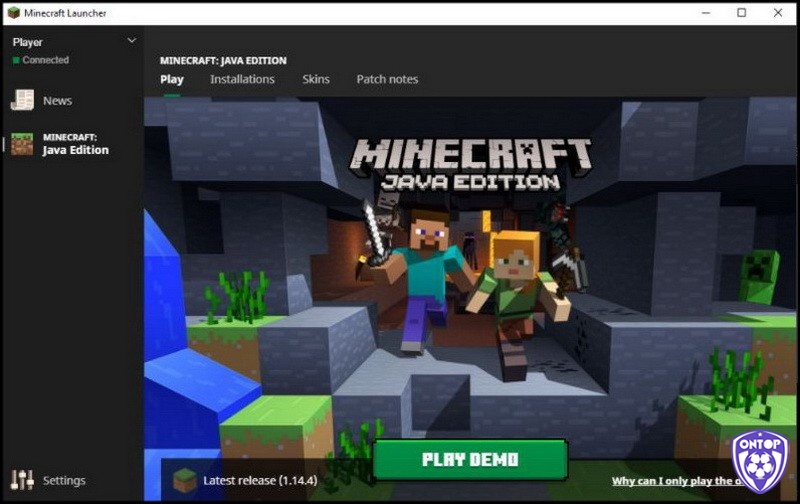Click the Player account name

[x=28, y=42]
